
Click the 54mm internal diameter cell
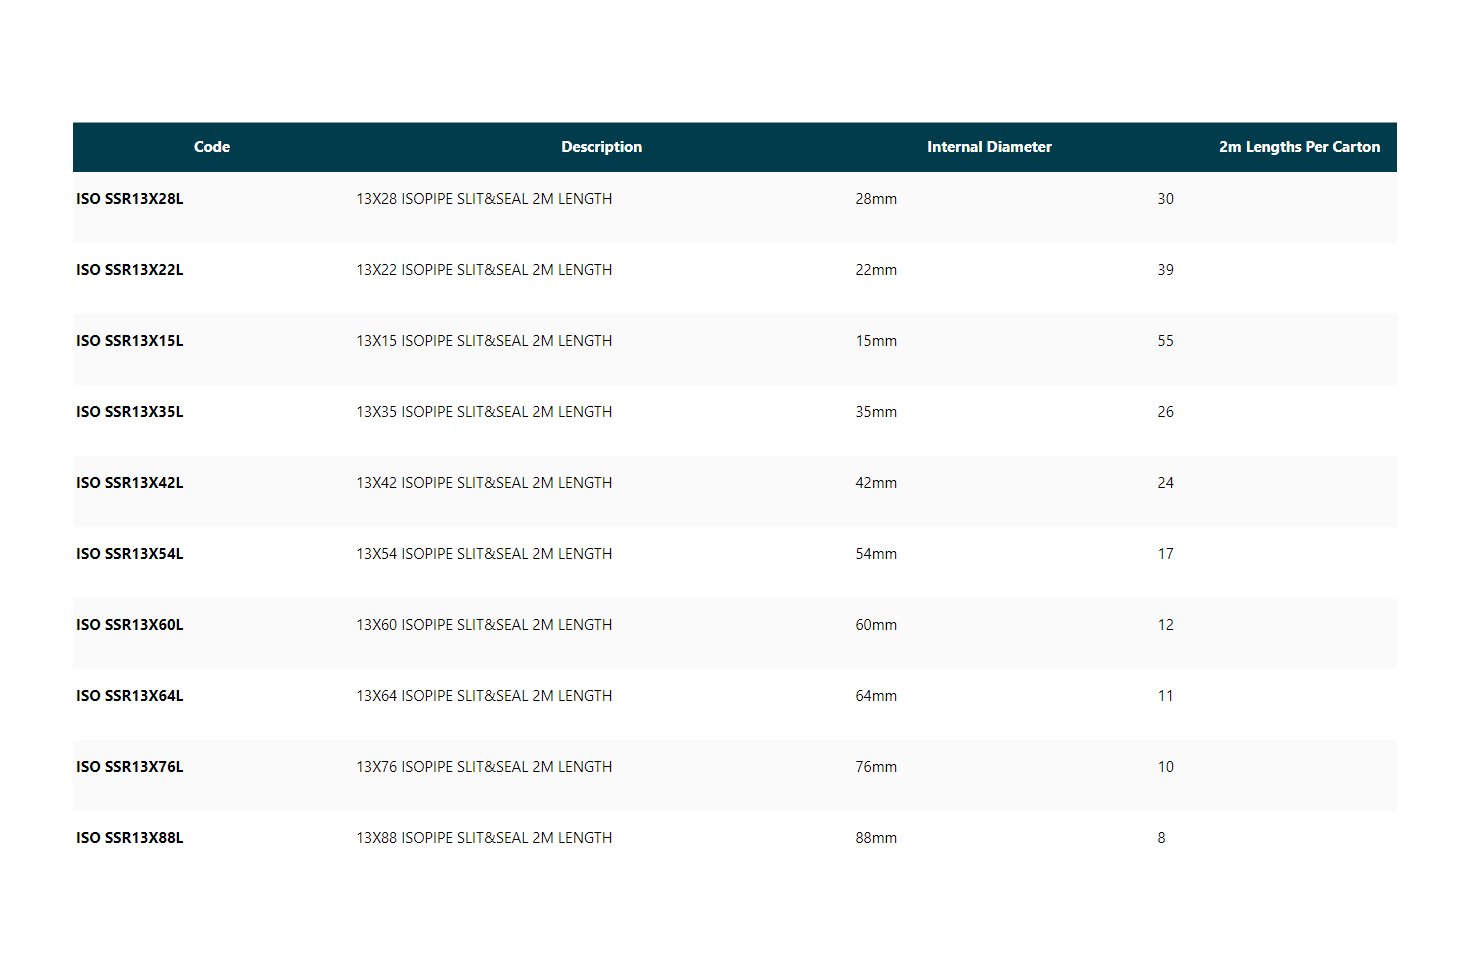[x=876, y=554]
